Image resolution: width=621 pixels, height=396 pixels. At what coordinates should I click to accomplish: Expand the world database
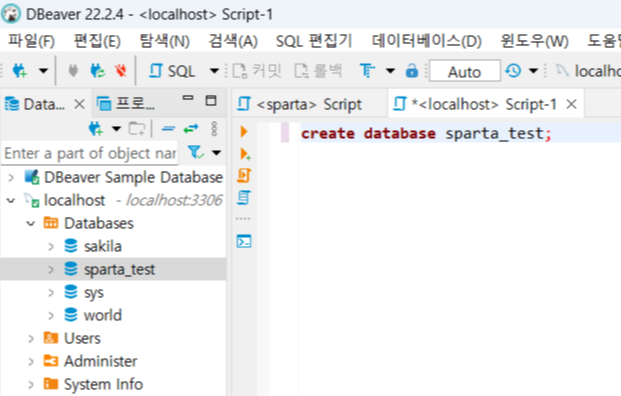click(x=51, y=316)
